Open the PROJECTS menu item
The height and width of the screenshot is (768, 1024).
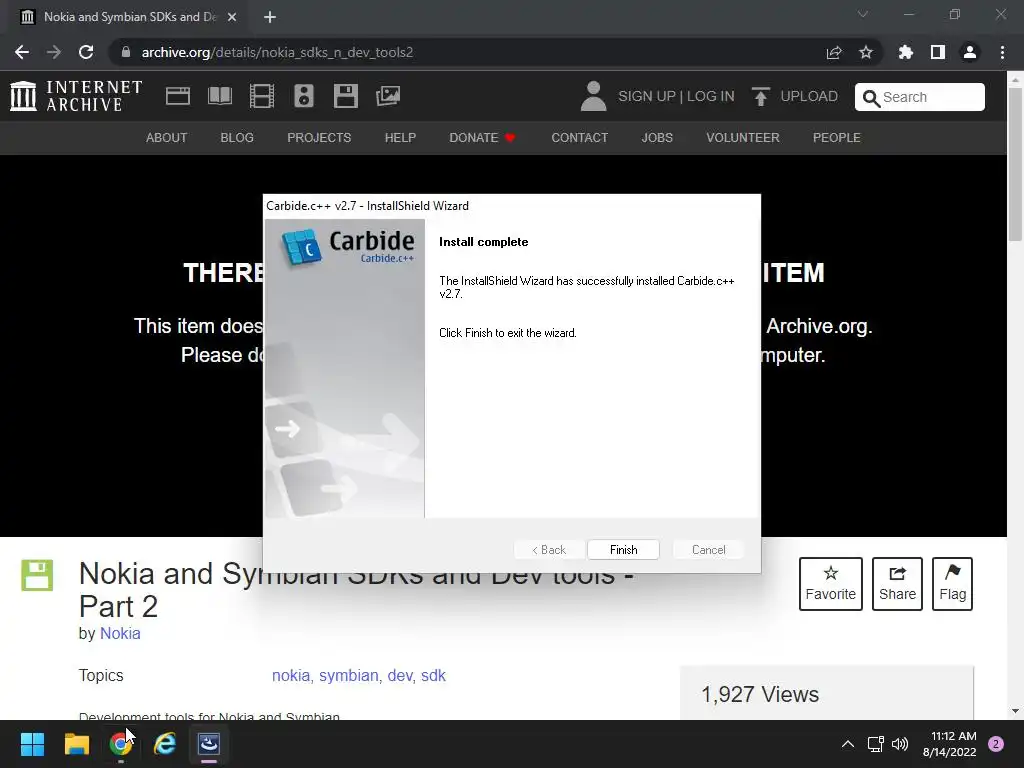coord(319,138)
